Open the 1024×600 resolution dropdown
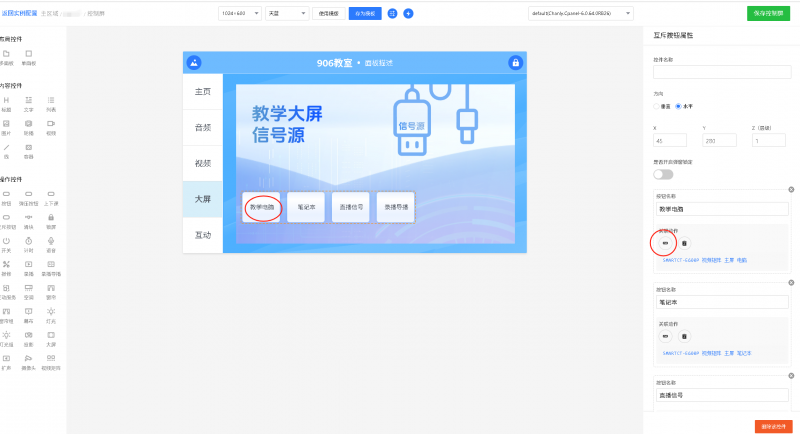Image resolution: width=800 pixels, height=434 pixels. [x=238, y=14]
